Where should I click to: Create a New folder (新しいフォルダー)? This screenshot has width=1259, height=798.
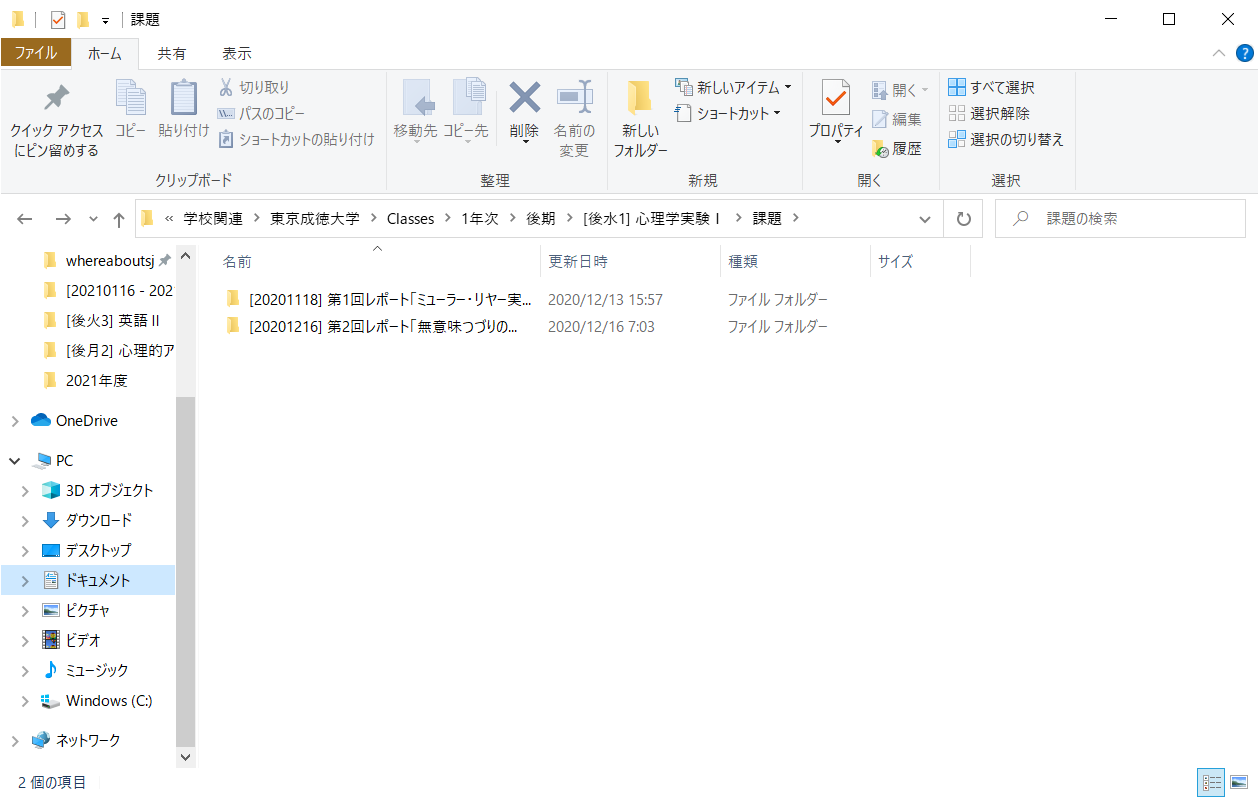[640, 118]
